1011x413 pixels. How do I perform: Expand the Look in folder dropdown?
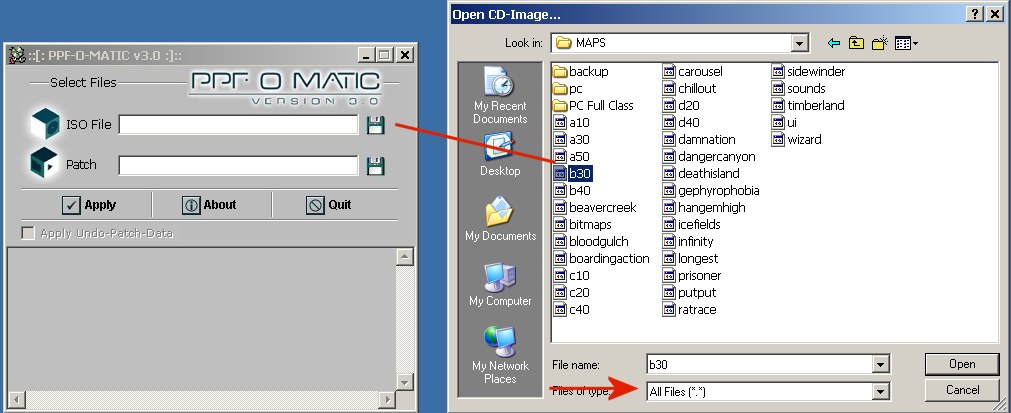(800, 43)
